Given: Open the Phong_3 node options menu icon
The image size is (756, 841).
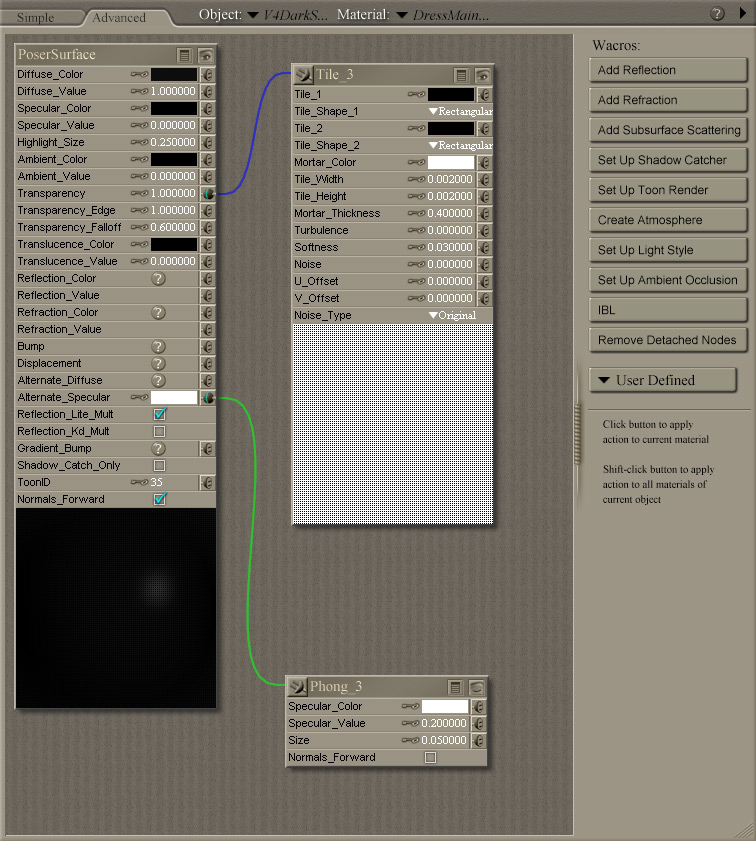Looking at the screenshot, I should [x=455, y=687].
